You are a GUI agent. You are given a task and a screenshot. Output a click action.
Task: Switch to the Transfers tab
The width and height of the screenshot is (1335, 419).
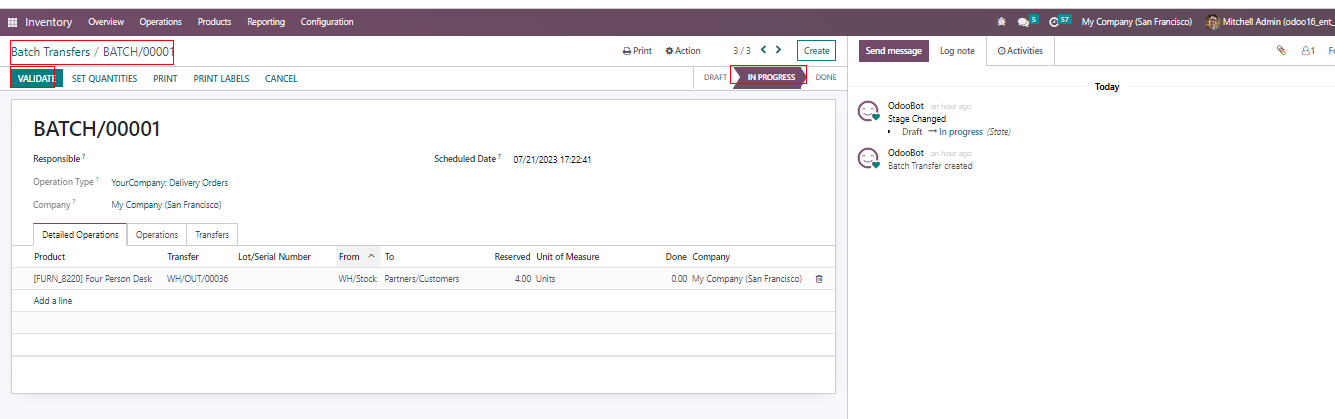(212, 235)
